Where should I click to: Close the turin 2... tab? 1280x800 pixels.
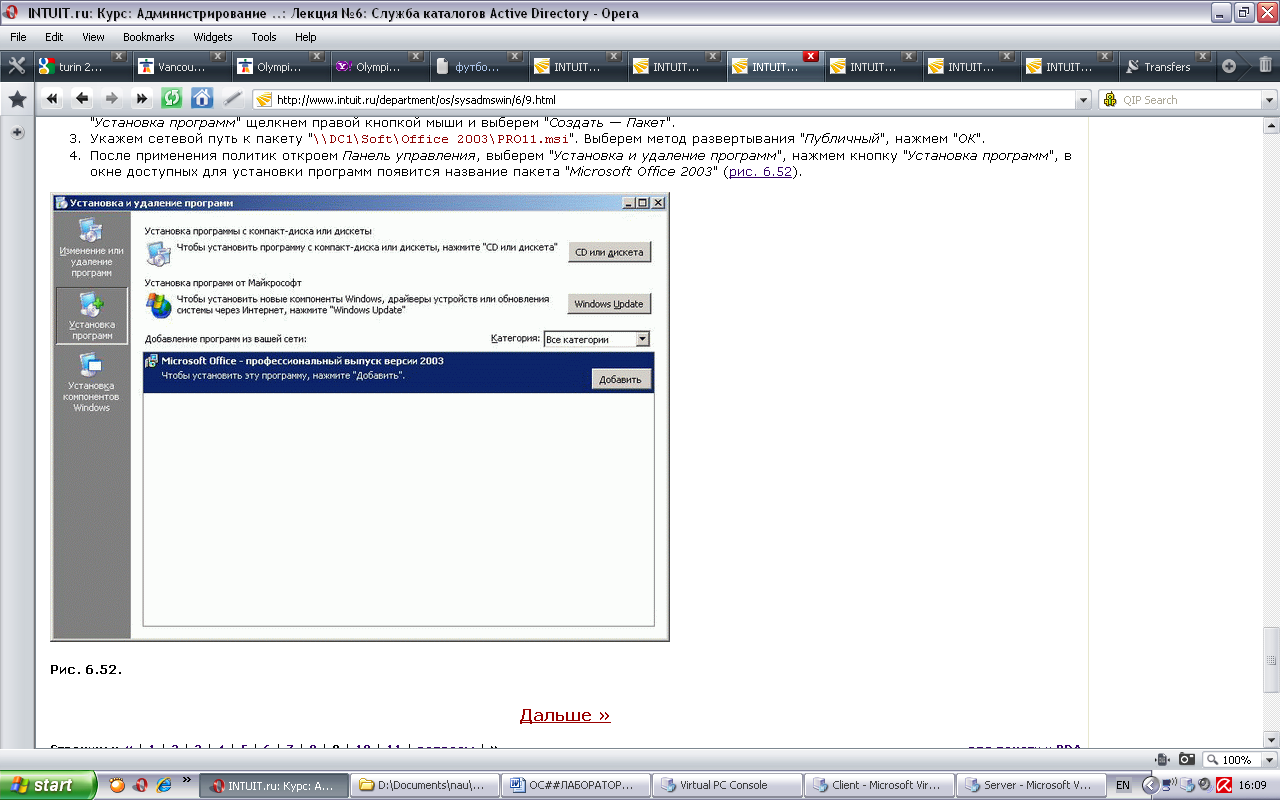click(118, 56)
